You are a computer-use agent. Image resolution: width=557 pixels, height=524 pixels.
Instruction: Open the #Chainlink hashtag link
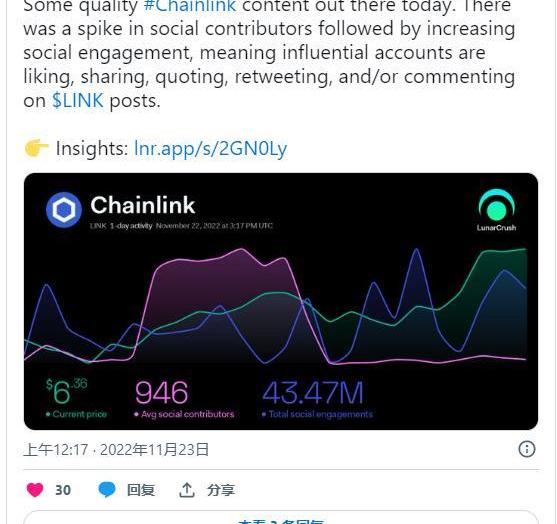coord(190,6)
